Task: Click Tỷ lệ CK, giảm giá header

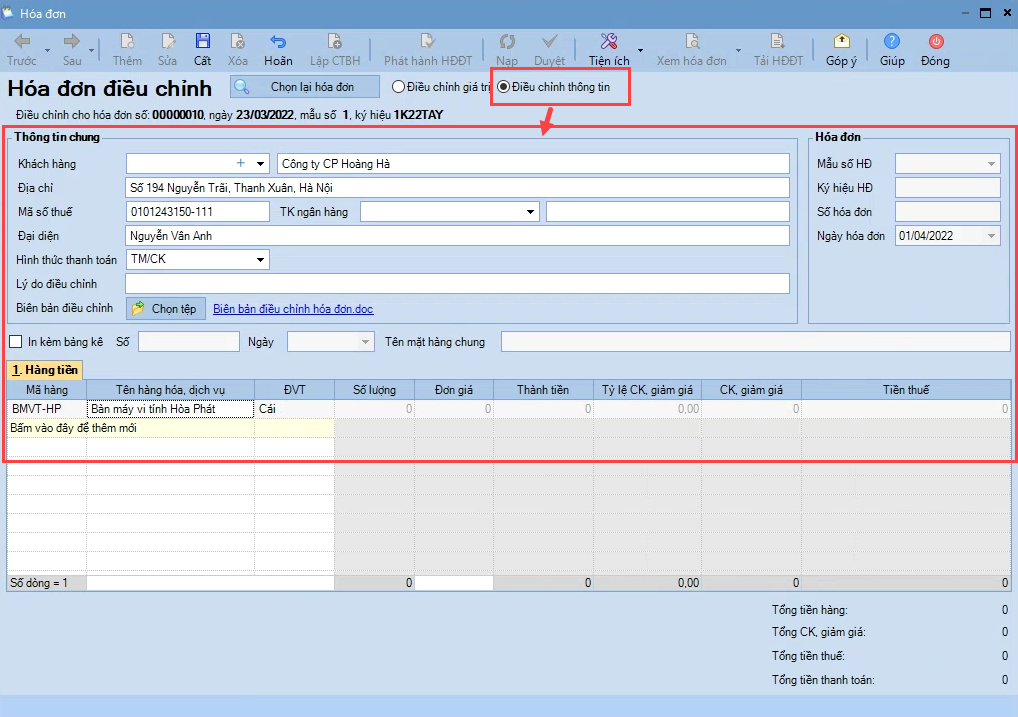Action: pyautogui.click(x=647, y=390)
